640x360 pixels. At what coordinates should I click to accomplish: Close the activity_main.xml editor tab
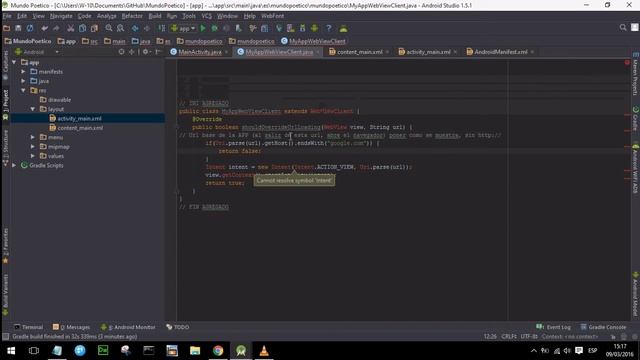point(455,52)
